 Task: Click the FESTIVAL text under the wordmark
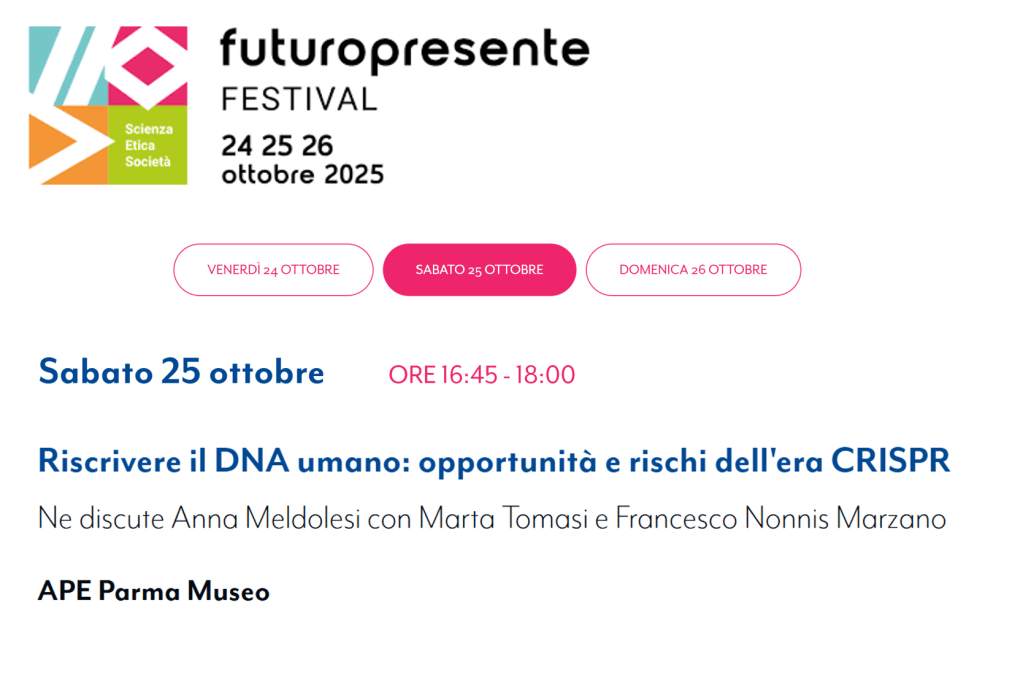(x=298, y=99)
